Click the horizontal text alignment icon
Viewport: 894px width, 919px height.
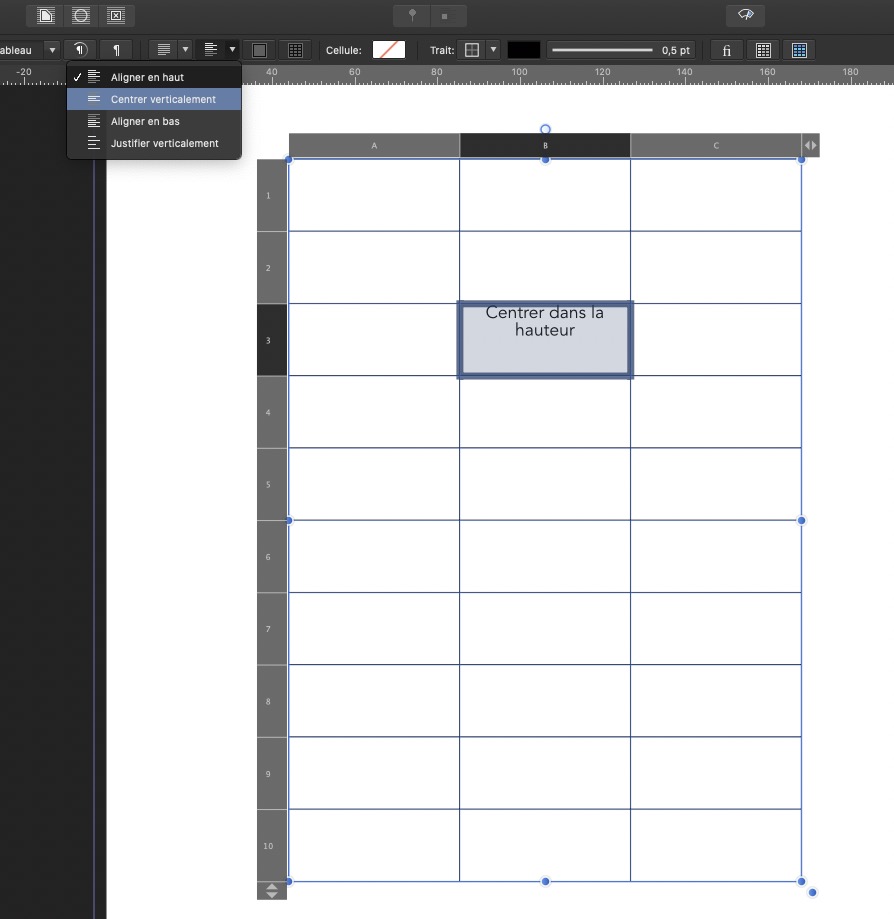(164, 50)
